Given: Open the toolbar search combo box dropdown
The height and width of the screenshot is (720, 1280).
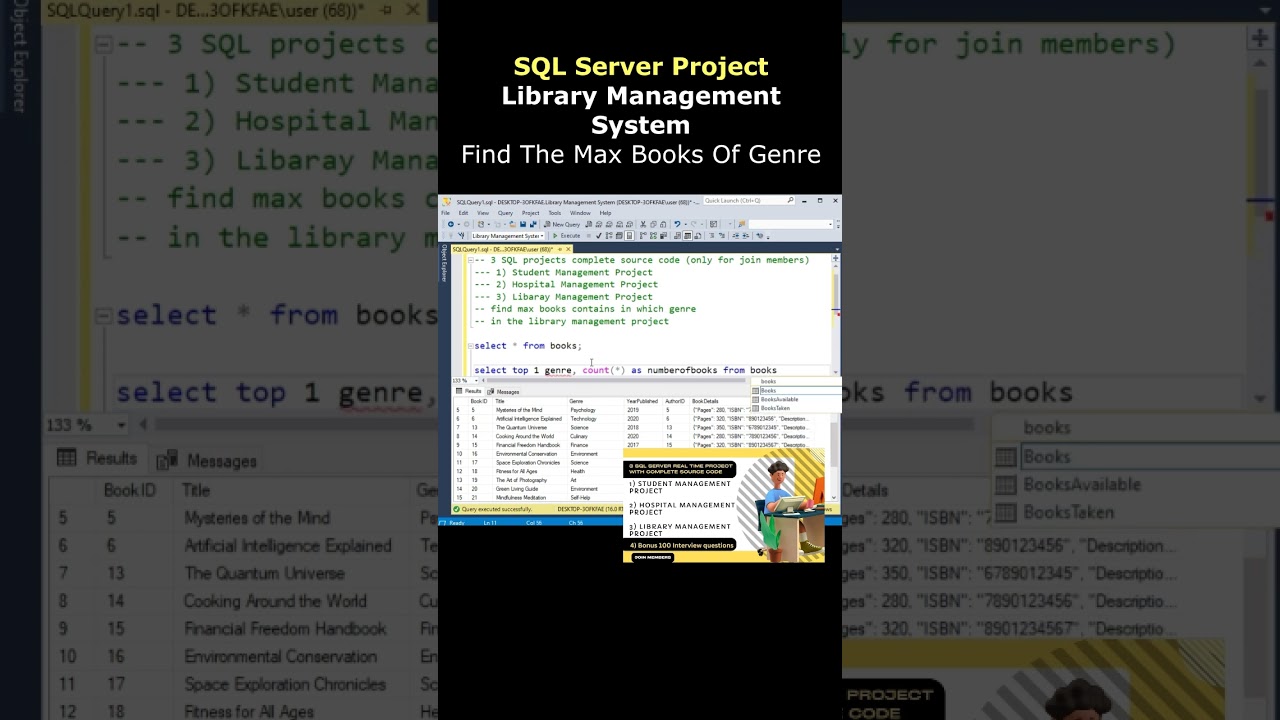Looking at the screenshot, I should coord(830,224).
